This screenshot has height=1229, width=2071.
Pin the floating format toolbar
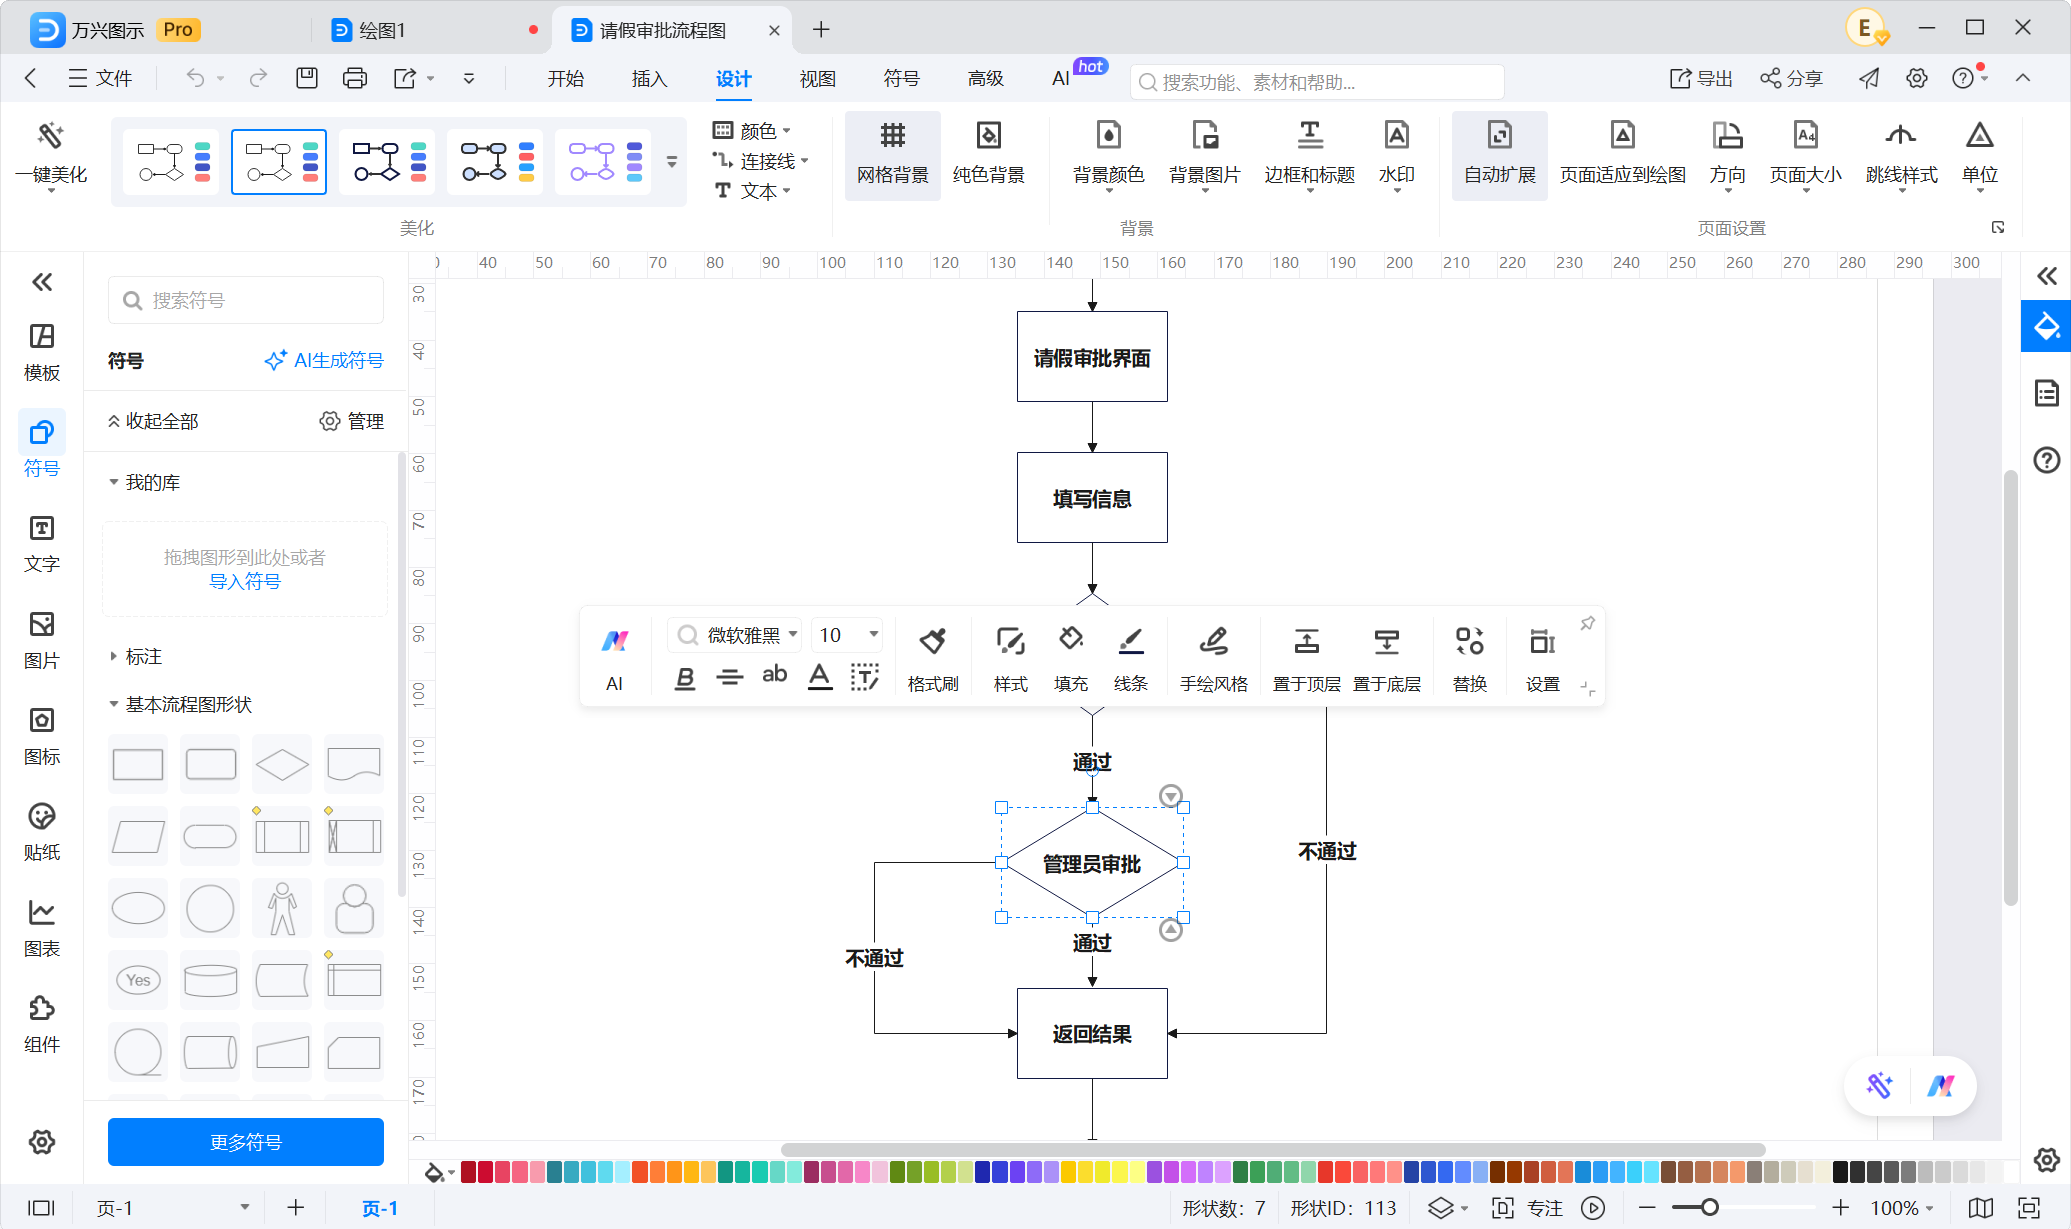pyautogui.click(x=1587, y=623)
